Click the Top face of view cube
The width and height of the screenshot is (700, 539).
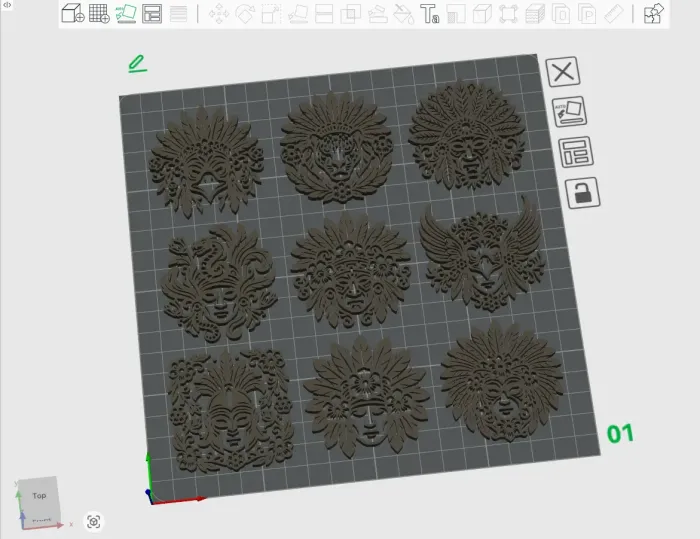(x=39, y=496)
